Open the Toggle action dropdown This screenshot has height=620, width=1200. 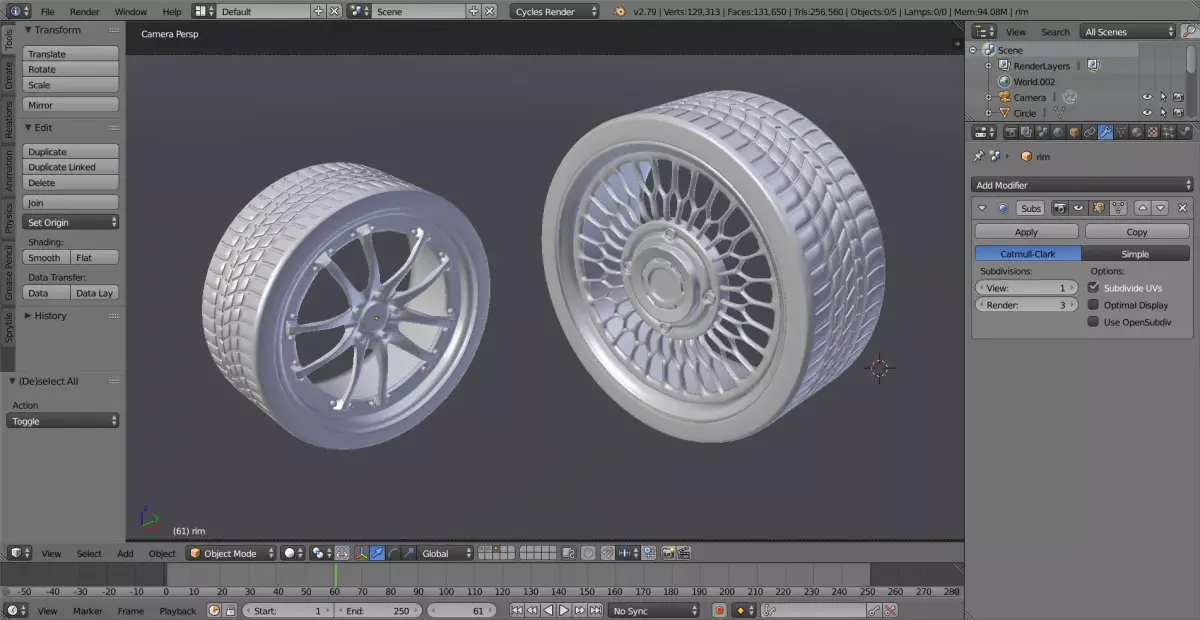pos(63,421)
